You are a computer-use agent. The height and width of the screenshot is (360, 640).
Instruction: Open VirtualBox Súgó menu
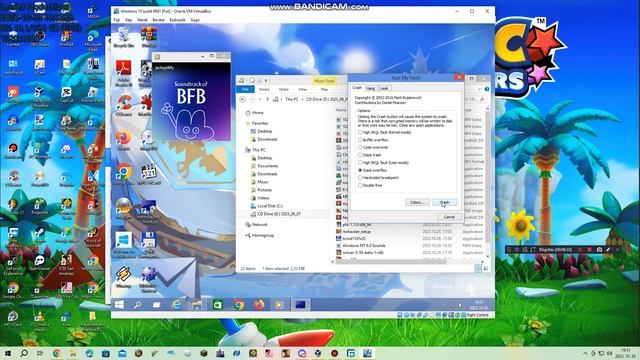coord(195,20)
